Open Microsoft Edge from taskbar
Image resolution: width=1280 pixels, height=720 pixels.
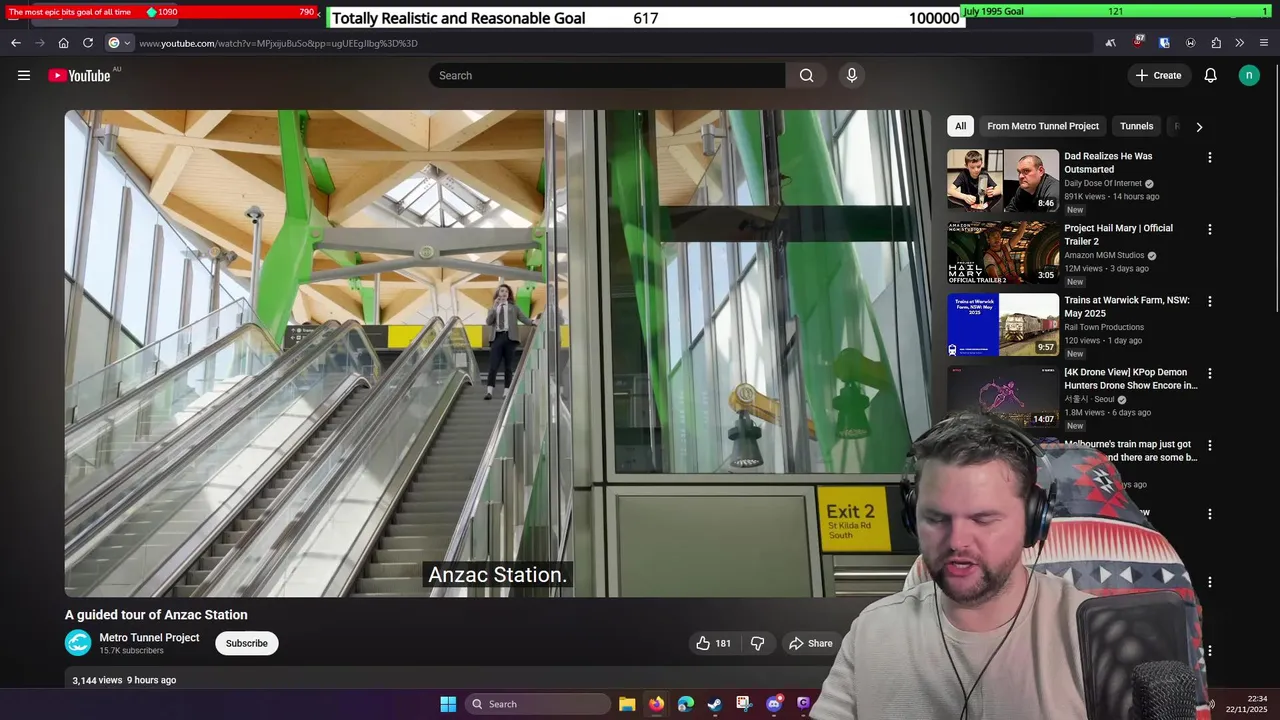click(x=685, y=704)
